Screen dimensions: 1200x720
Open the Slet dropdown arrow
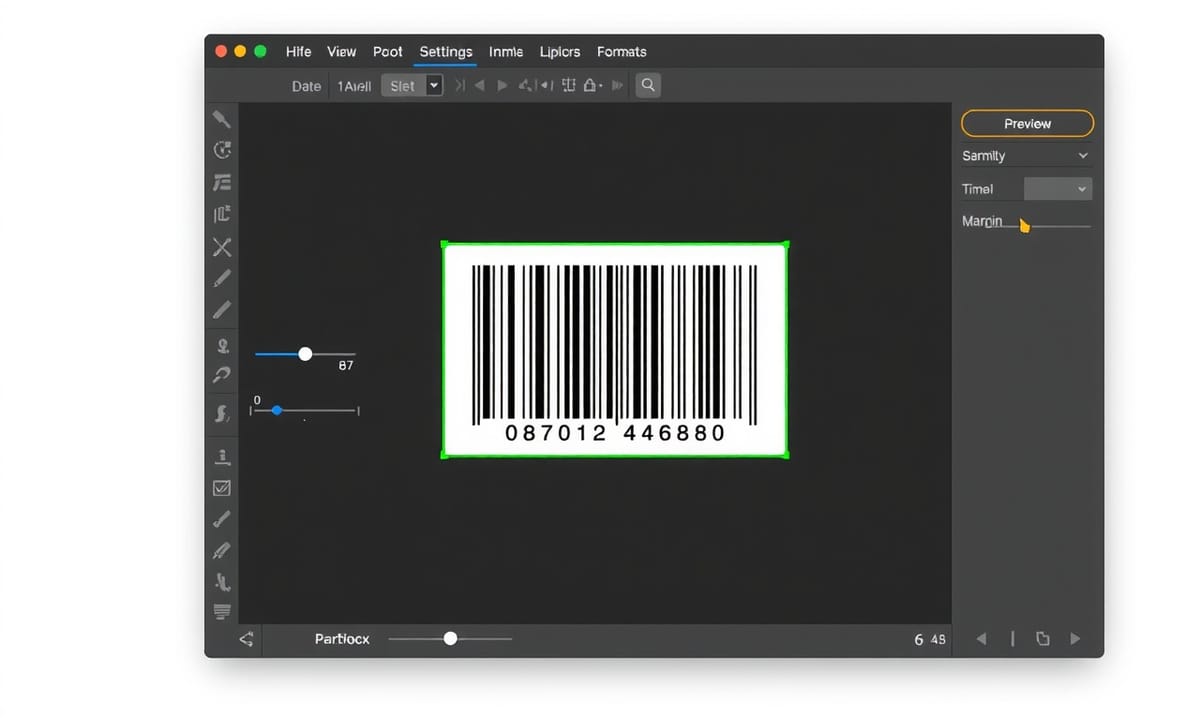pos(434,86)
